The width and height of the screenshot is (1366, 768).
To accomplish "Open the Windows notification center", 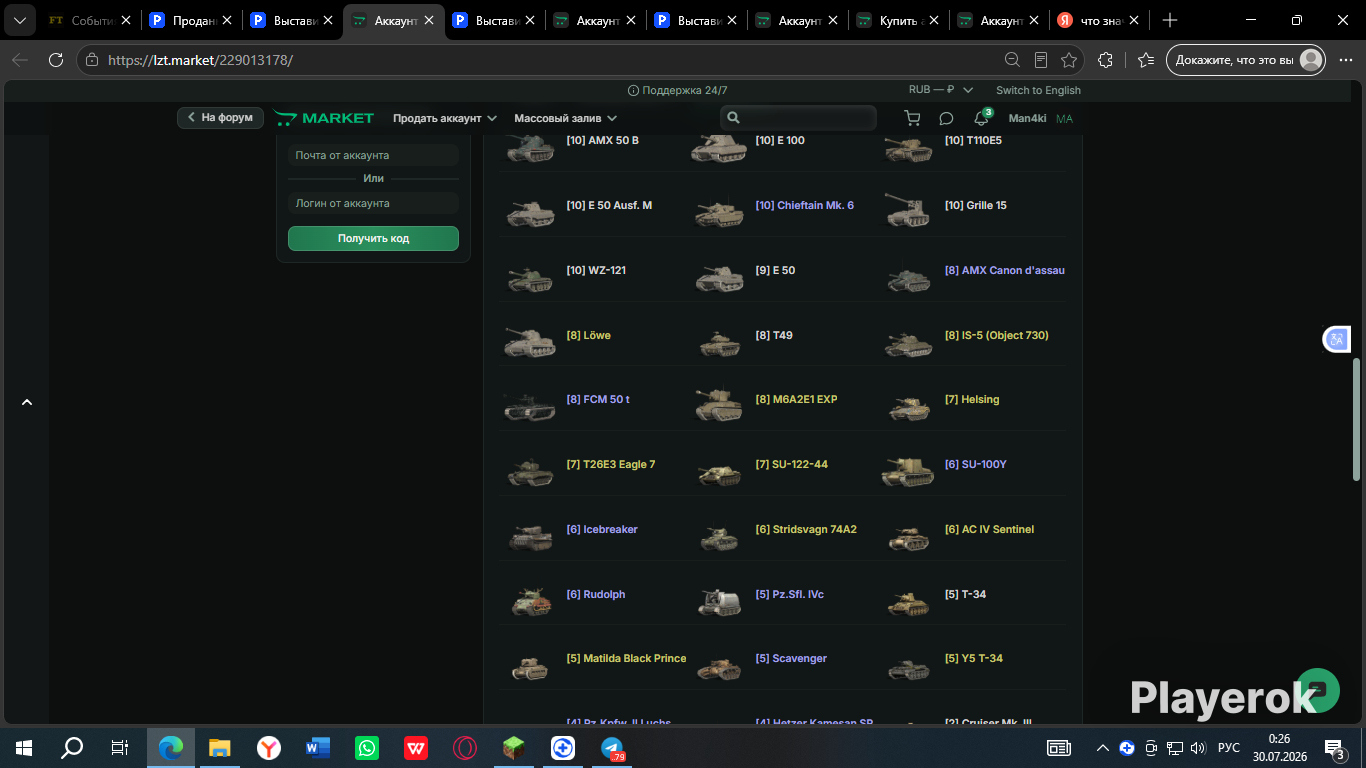I will (1335, 747).
